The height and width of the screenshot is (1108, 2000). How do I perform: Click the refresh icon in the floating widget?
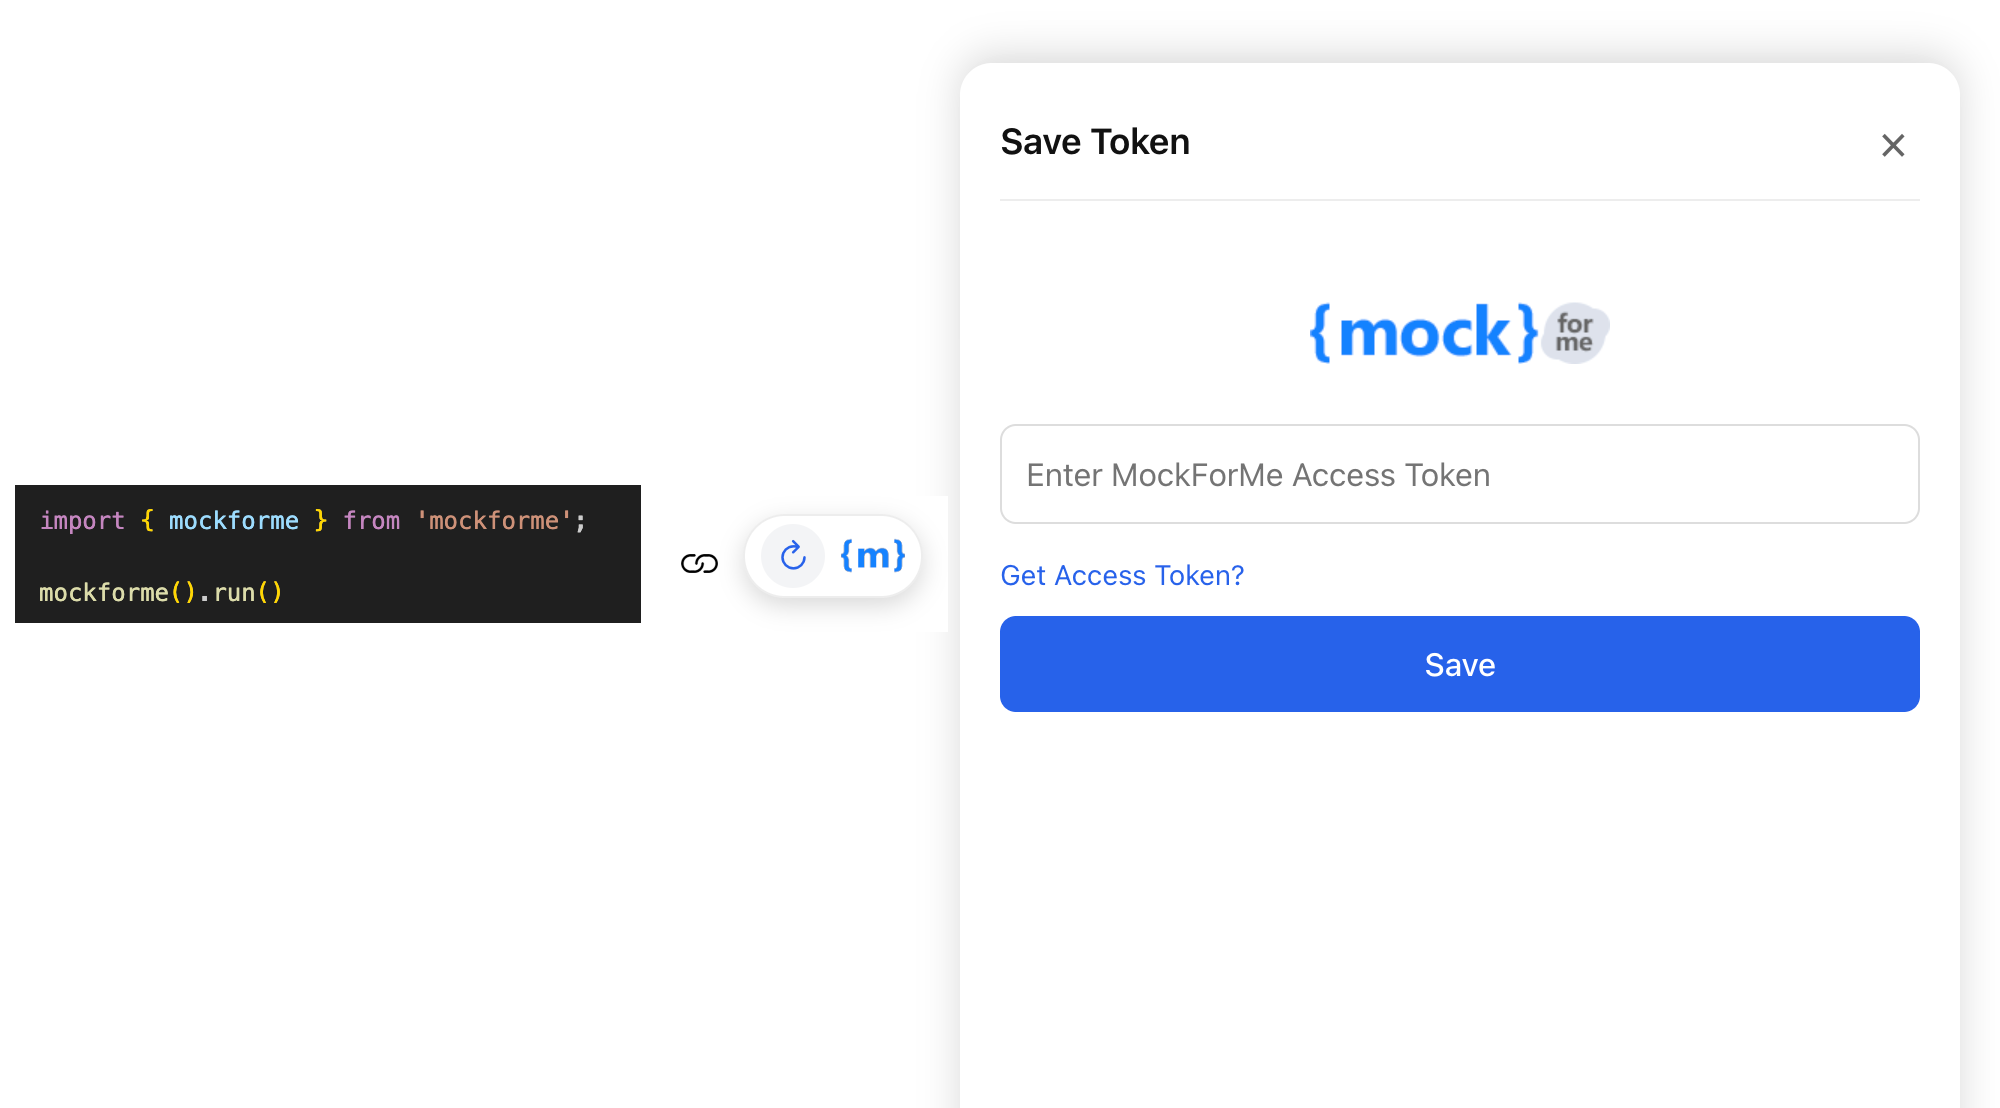(792, 556)
